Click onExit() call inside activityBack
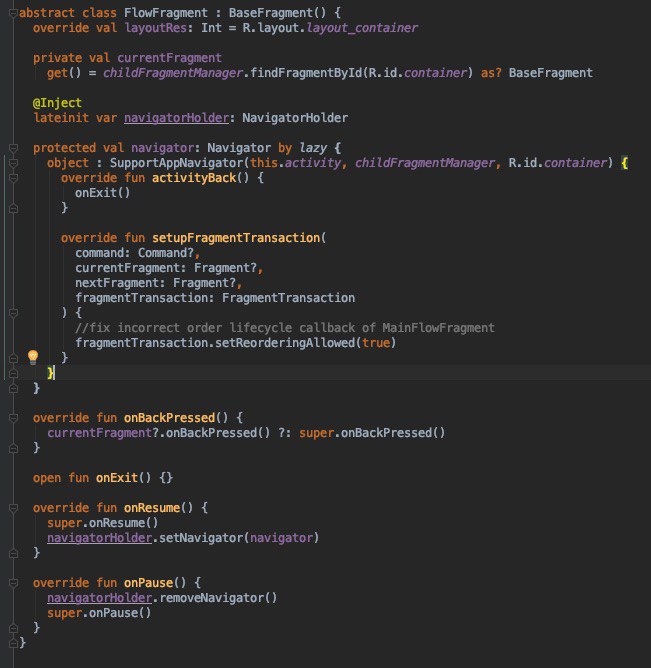651x668 pixels. pyautogui.click(x=102, y=193)
